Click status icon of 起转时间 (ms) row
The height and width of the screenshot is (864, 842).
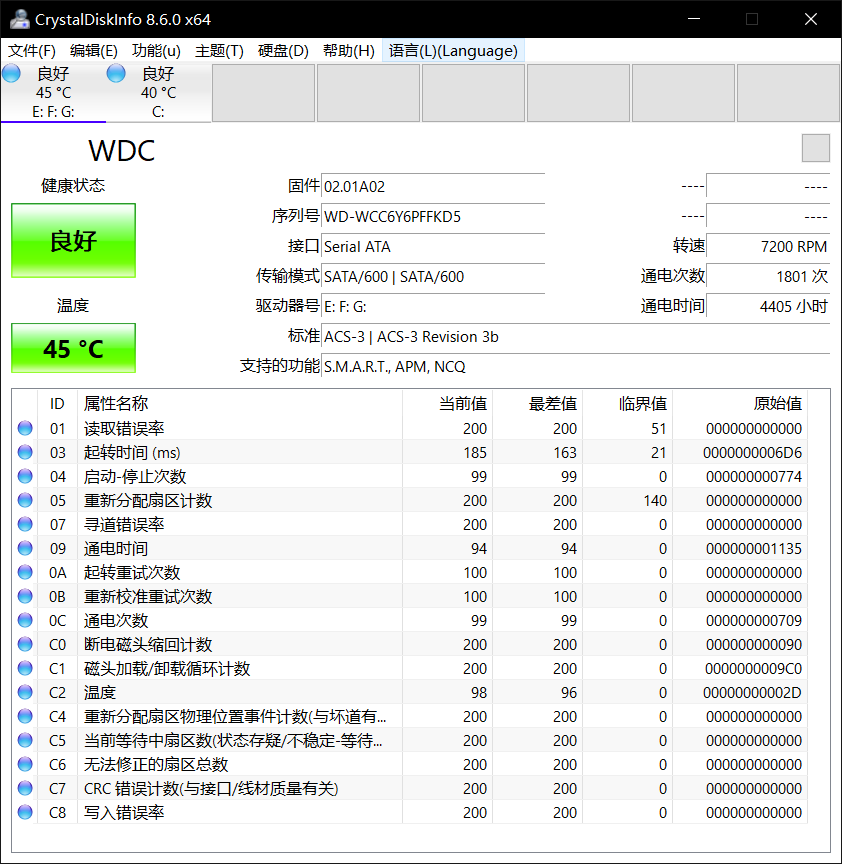[x=25, y=452]
